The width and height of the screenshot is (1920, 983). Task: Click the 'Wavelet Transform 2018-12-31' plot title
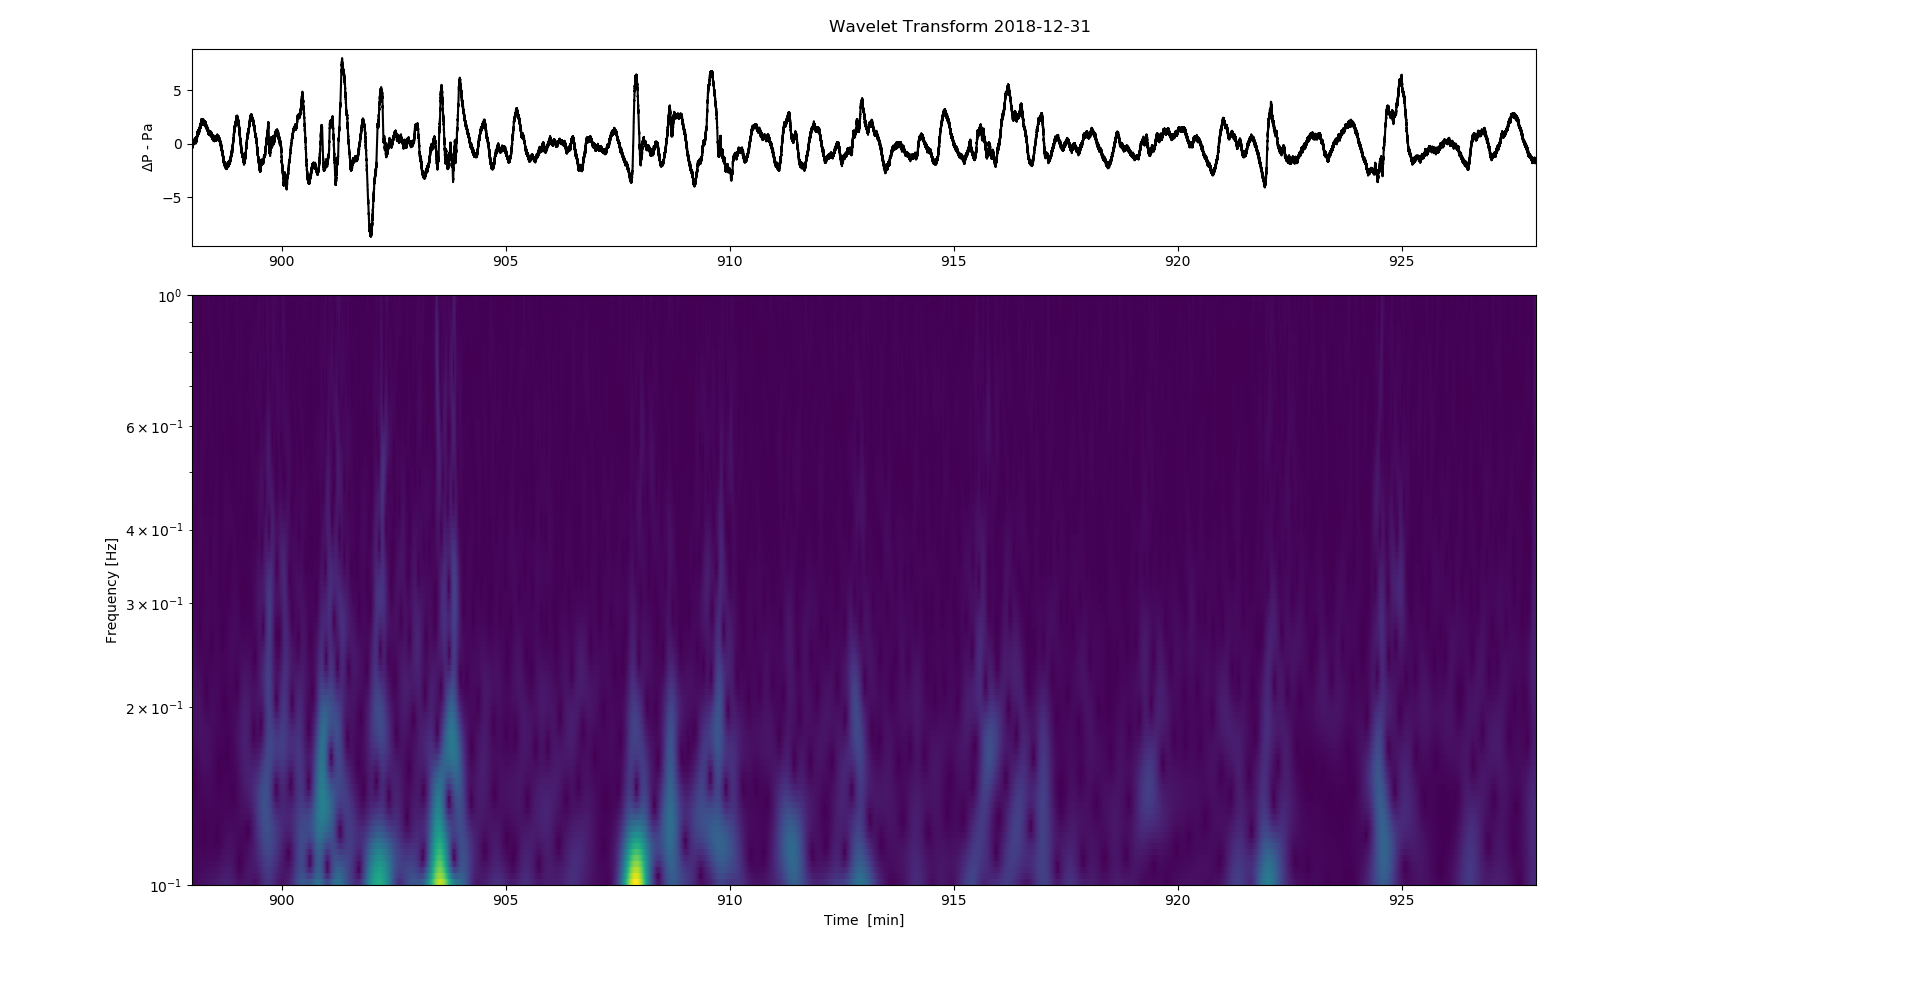(x=959, y=27)
